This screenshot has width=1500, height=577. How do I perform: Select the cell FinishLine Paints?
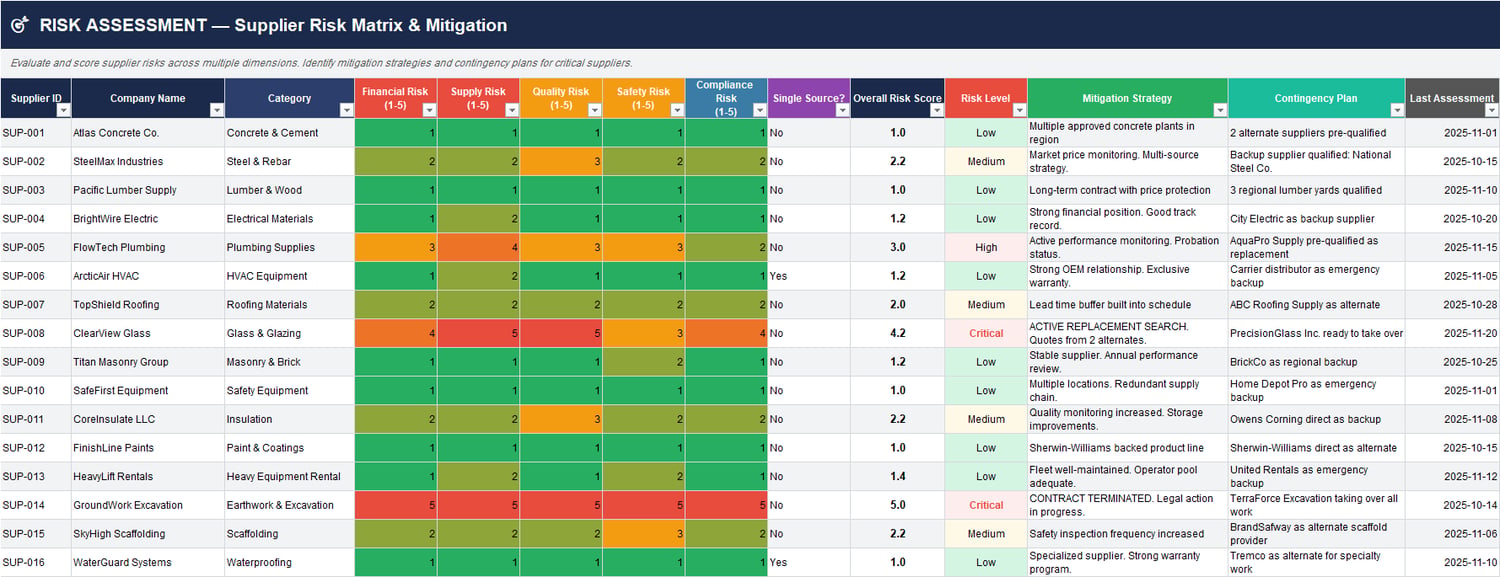tap(148, 448)
